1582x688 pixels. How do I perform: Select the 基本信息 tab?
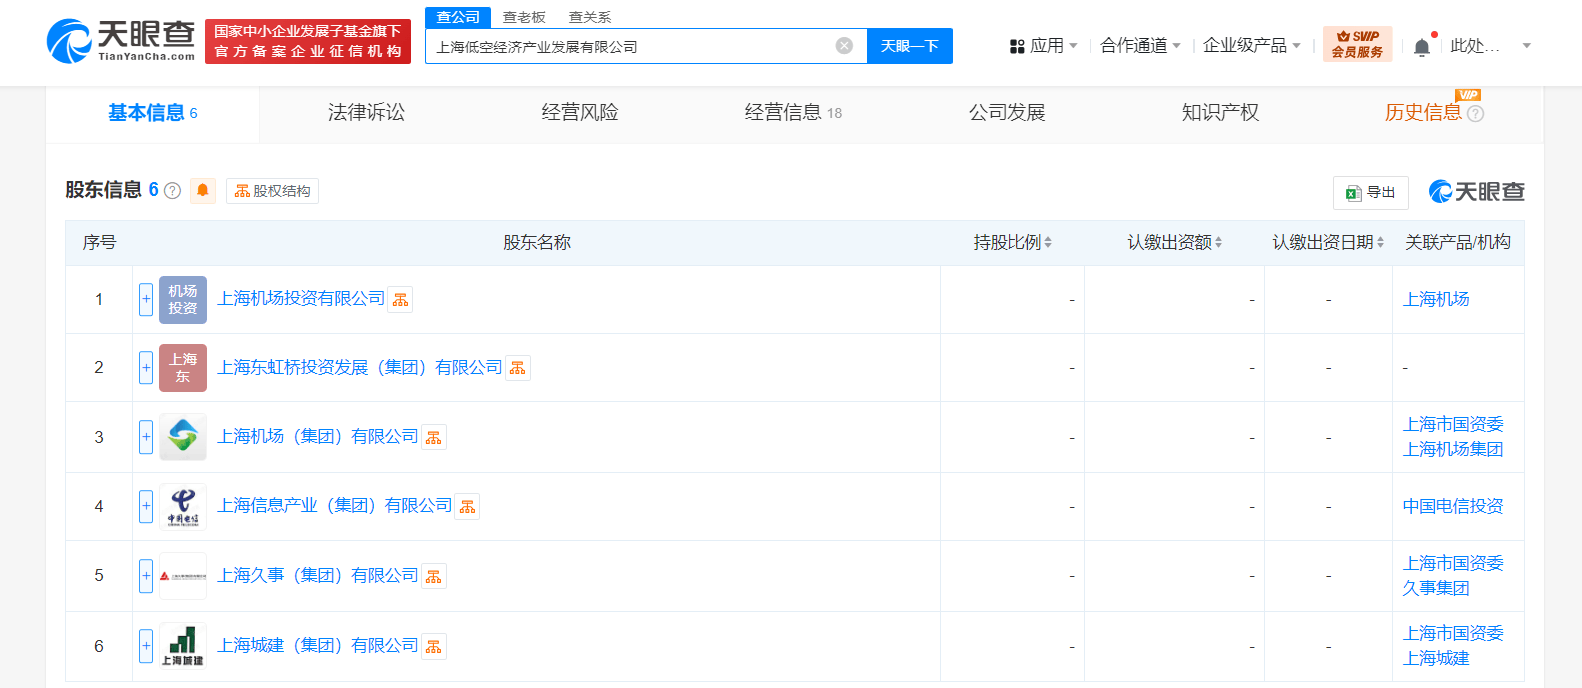(153, 113)
